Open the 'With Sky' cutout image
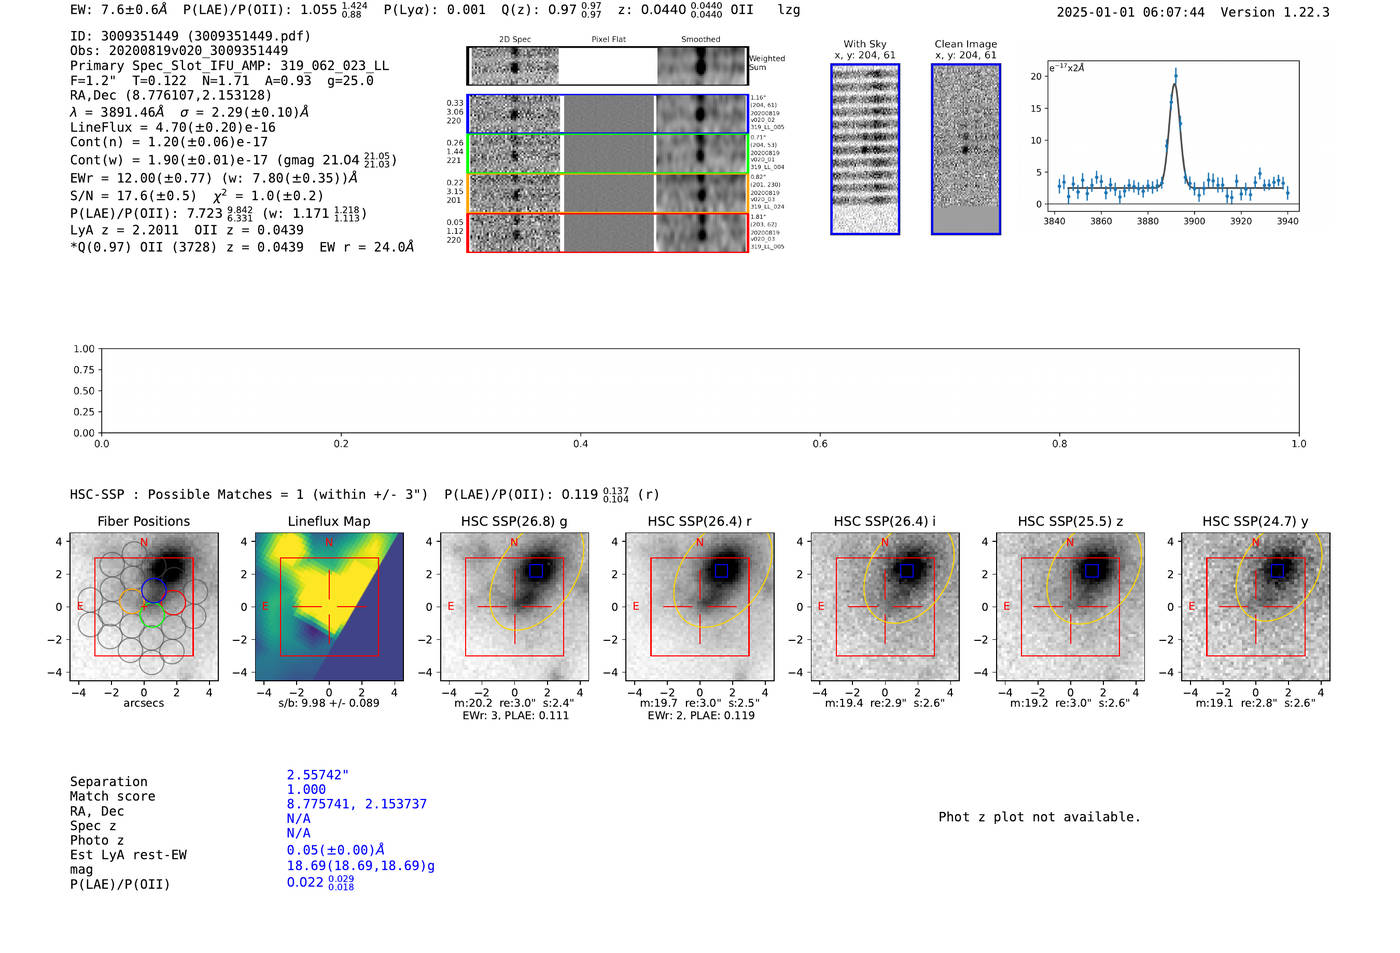This screenshot has height=953, width=1400. (865, 149)
